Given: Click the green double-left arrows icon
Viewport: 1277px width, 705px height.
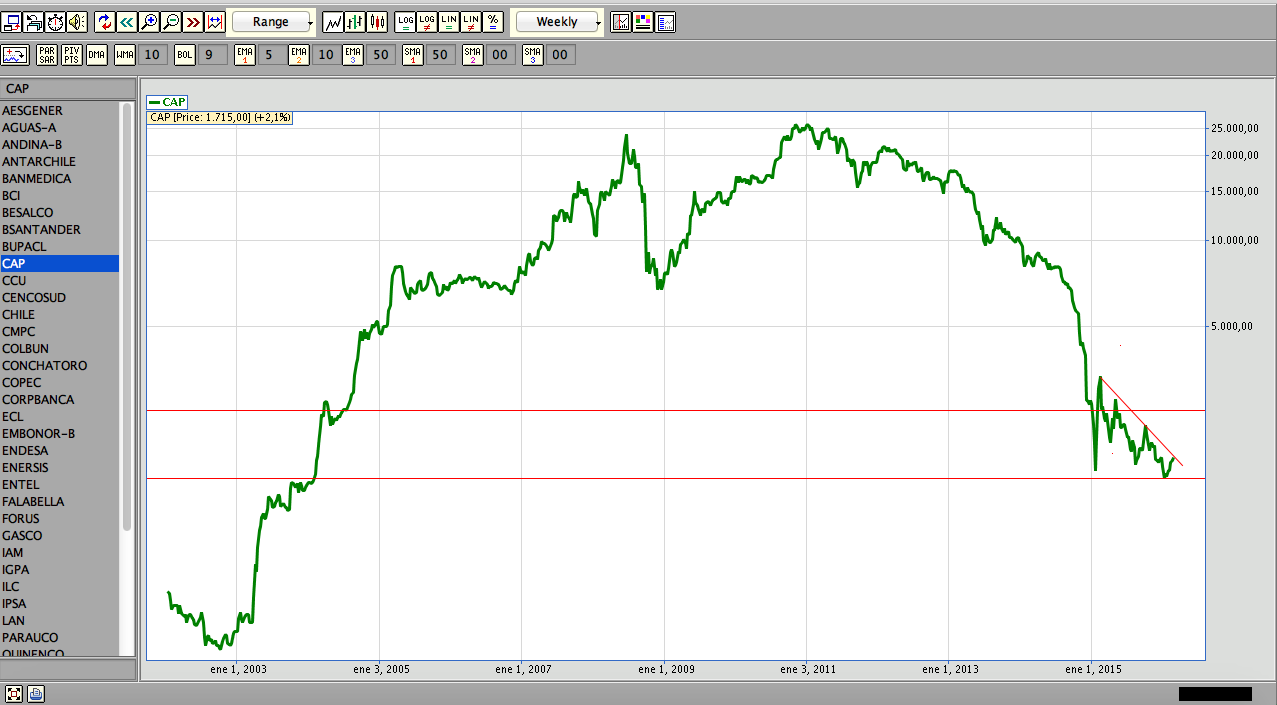Looking at the screenshot, I should (x=127, y=21).
